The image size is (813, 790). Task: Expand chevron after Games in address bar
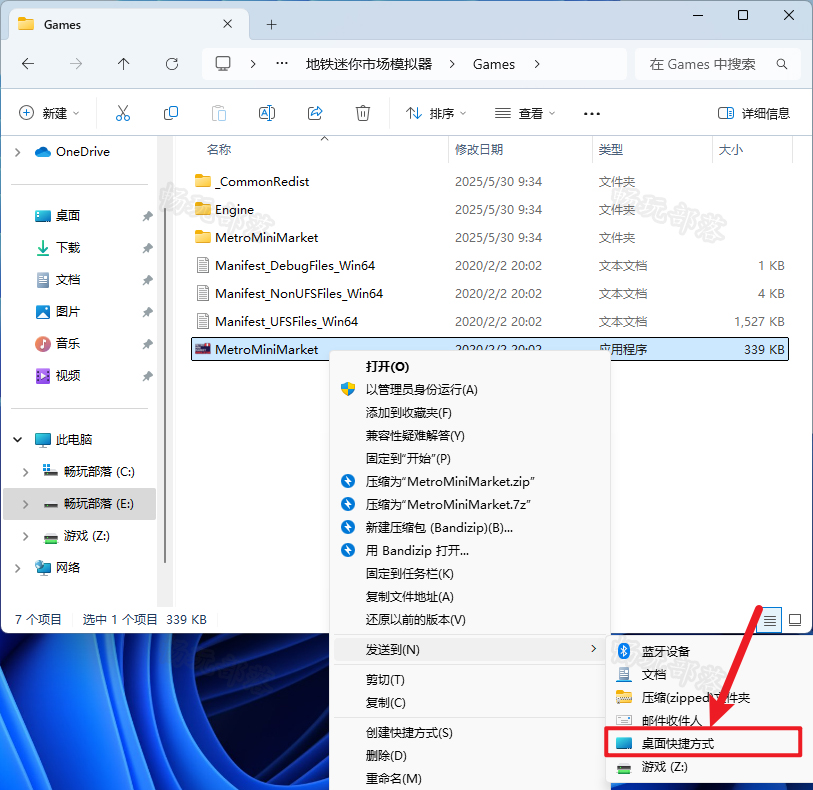[x=537, y=64]
